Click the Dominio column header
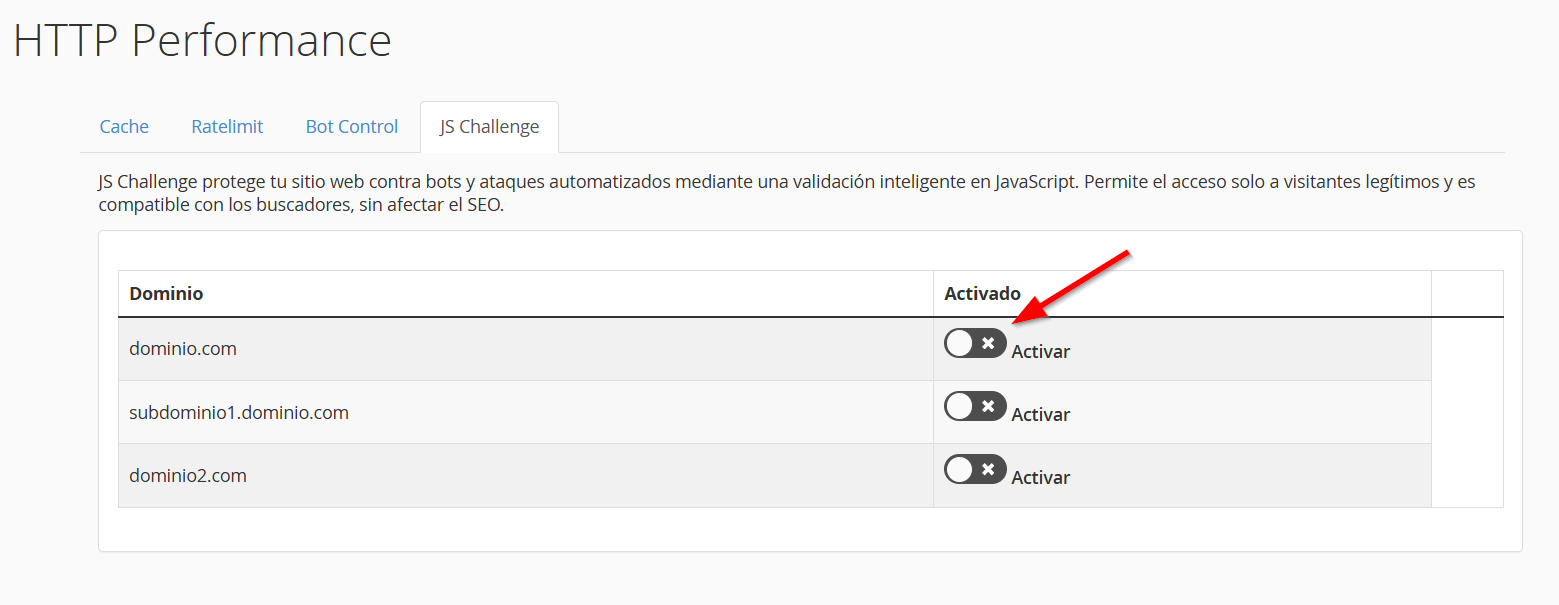This screenshot has width=1559, height=605. point(166,294)
